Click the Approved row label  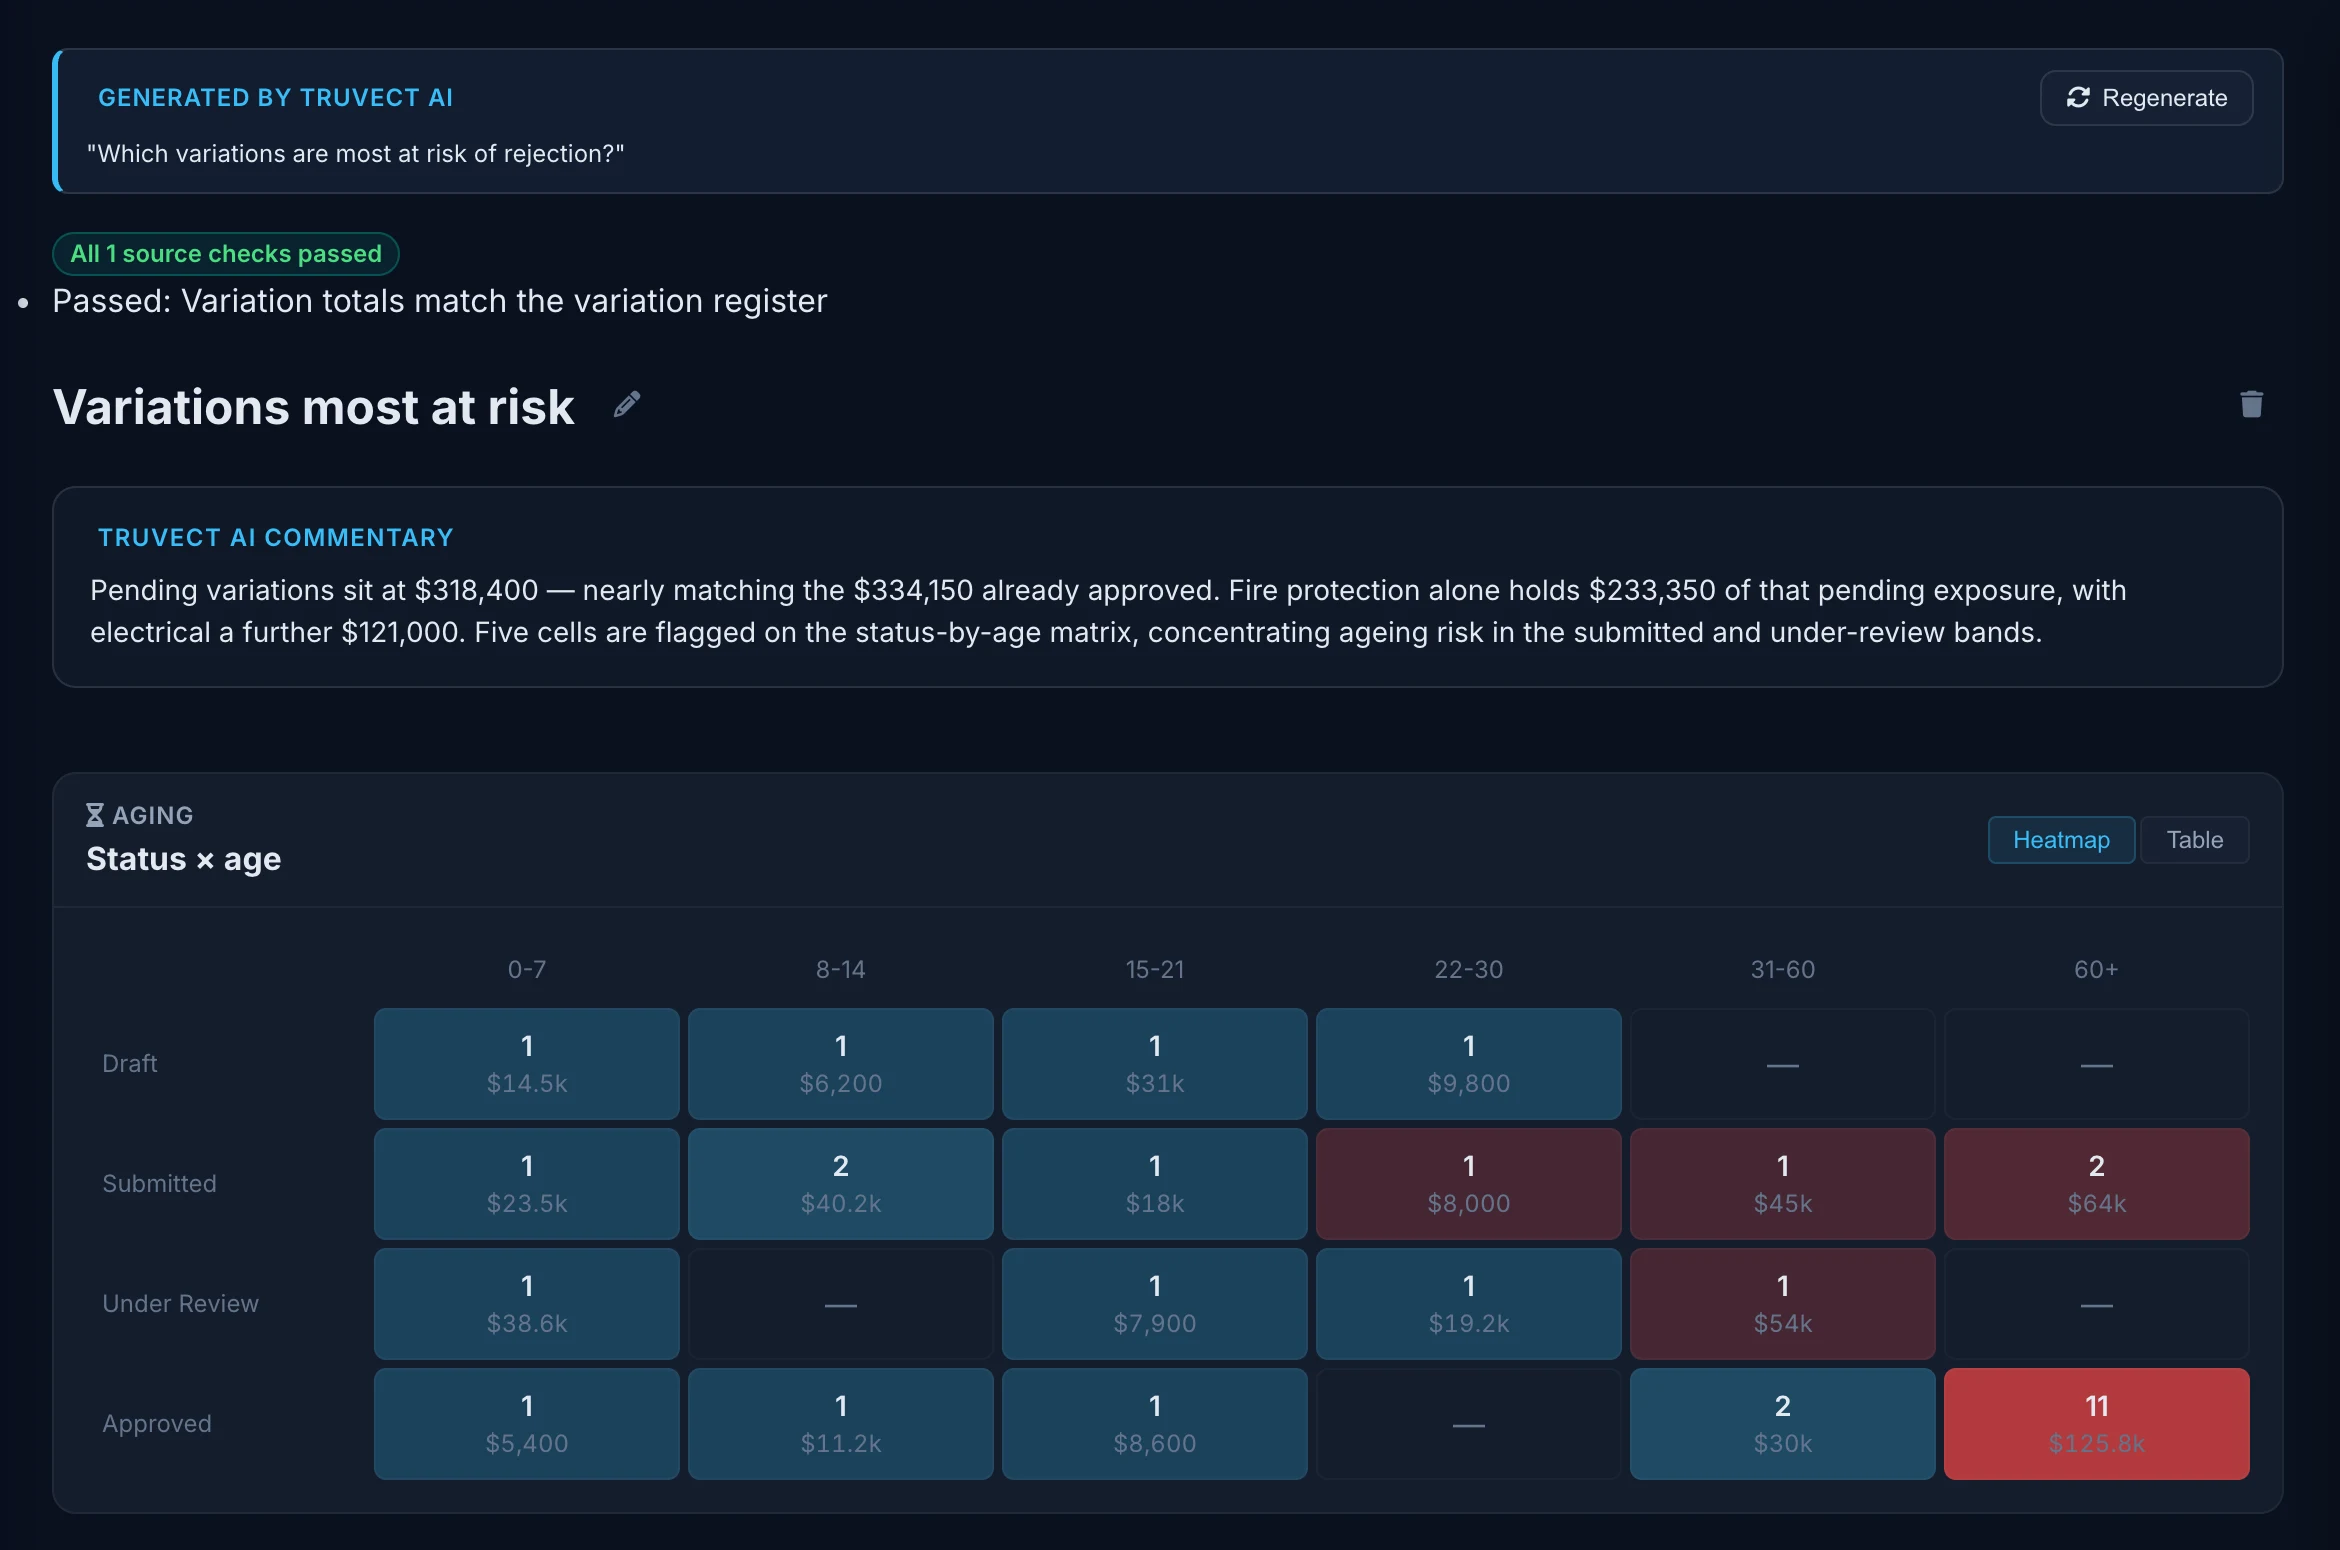click(157, 1424)
